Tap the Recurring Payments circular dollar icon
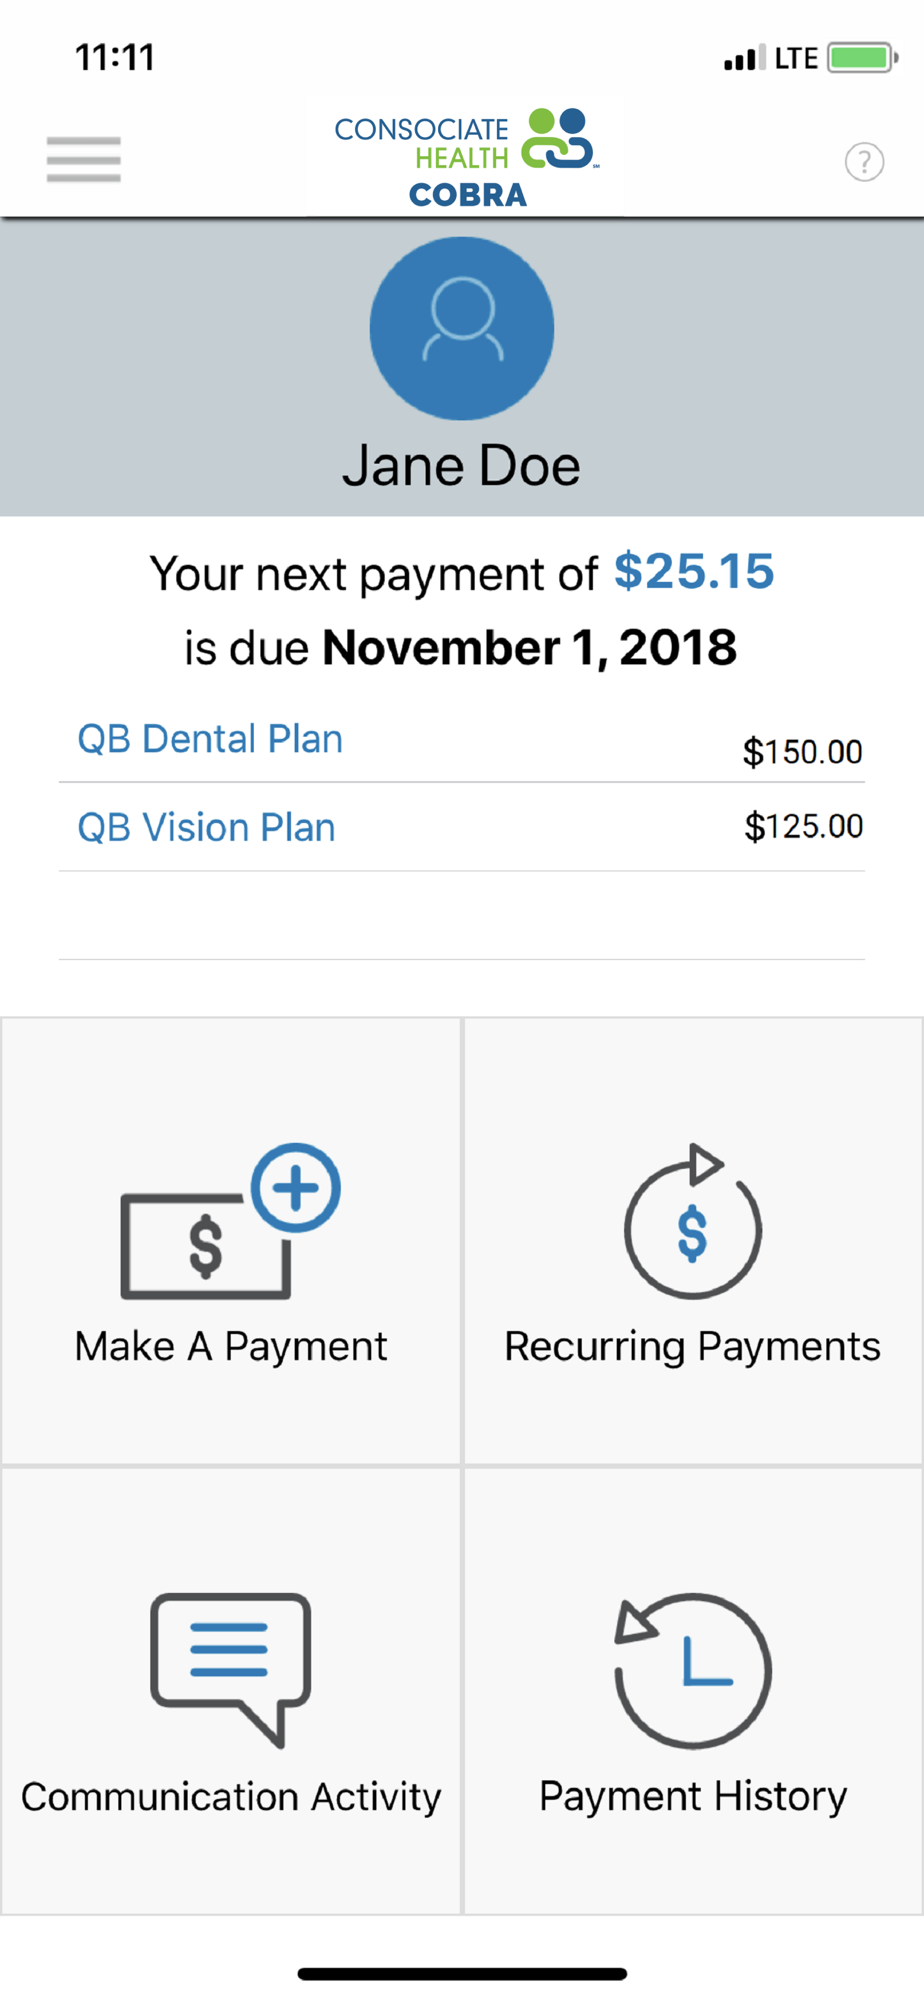 (693, 1222)
